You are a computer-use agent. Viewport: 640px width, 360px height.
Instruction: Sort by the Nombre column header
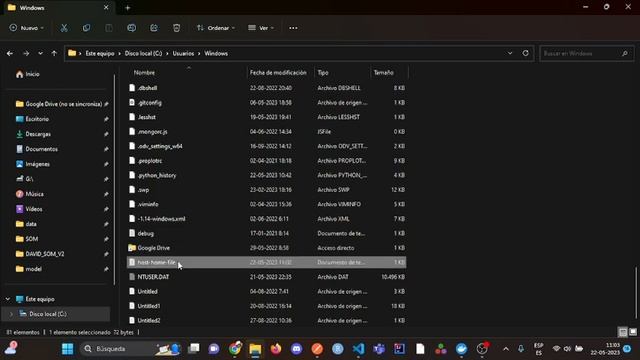[144, 73]
